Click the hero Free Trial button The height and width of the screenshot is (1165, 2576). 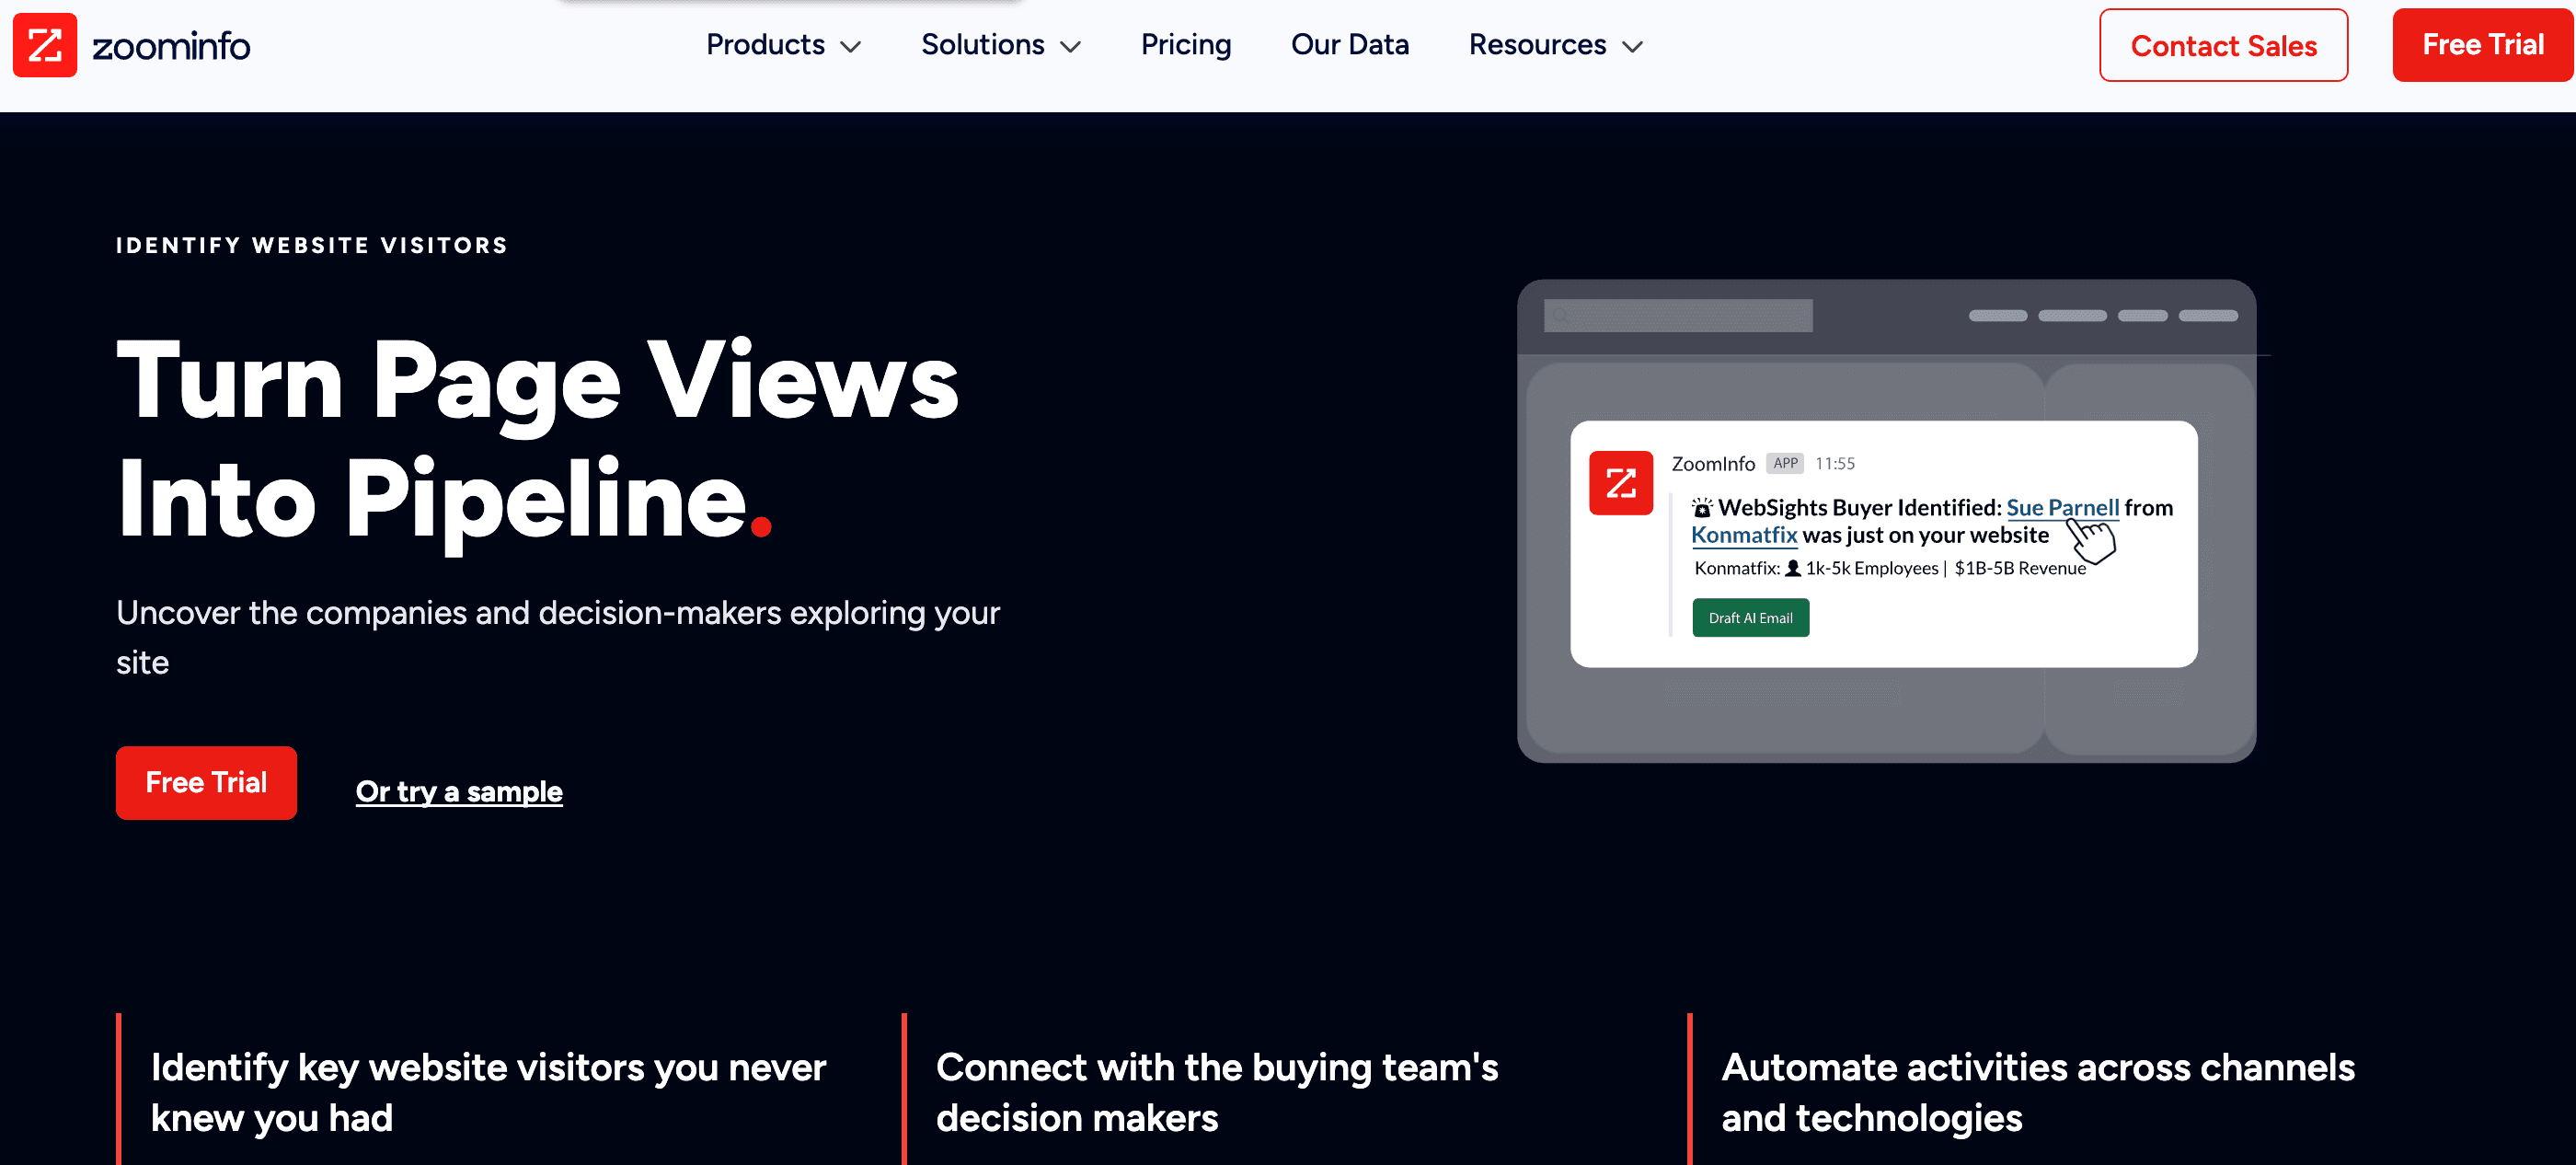coord(206,782)
